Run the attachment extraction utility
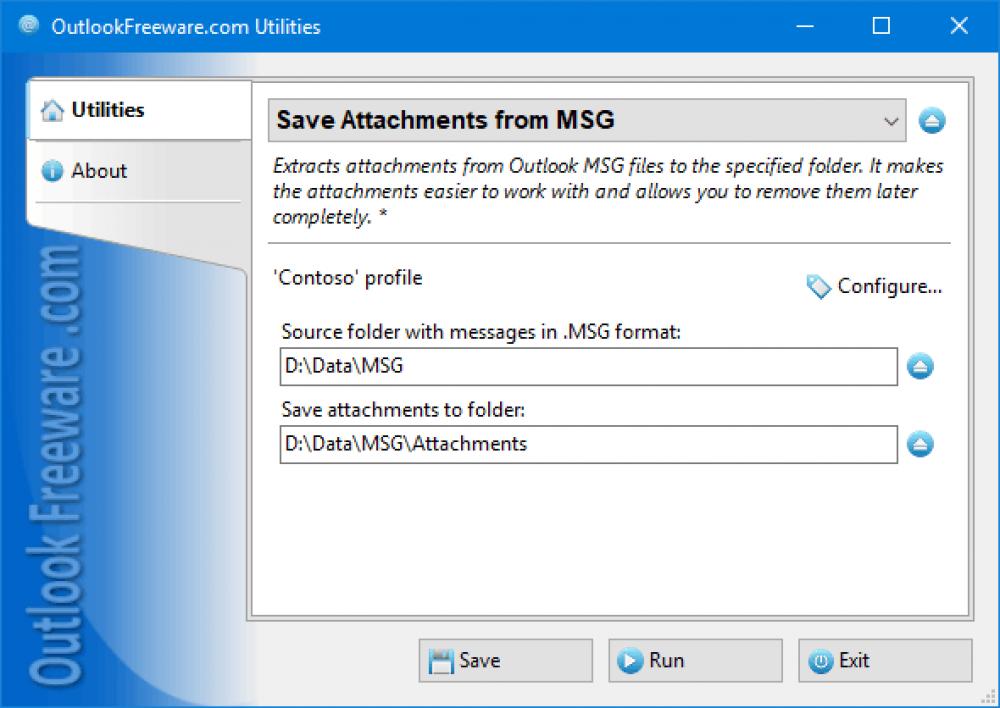This screenshot has width=1000, height=708. point(695,660)
